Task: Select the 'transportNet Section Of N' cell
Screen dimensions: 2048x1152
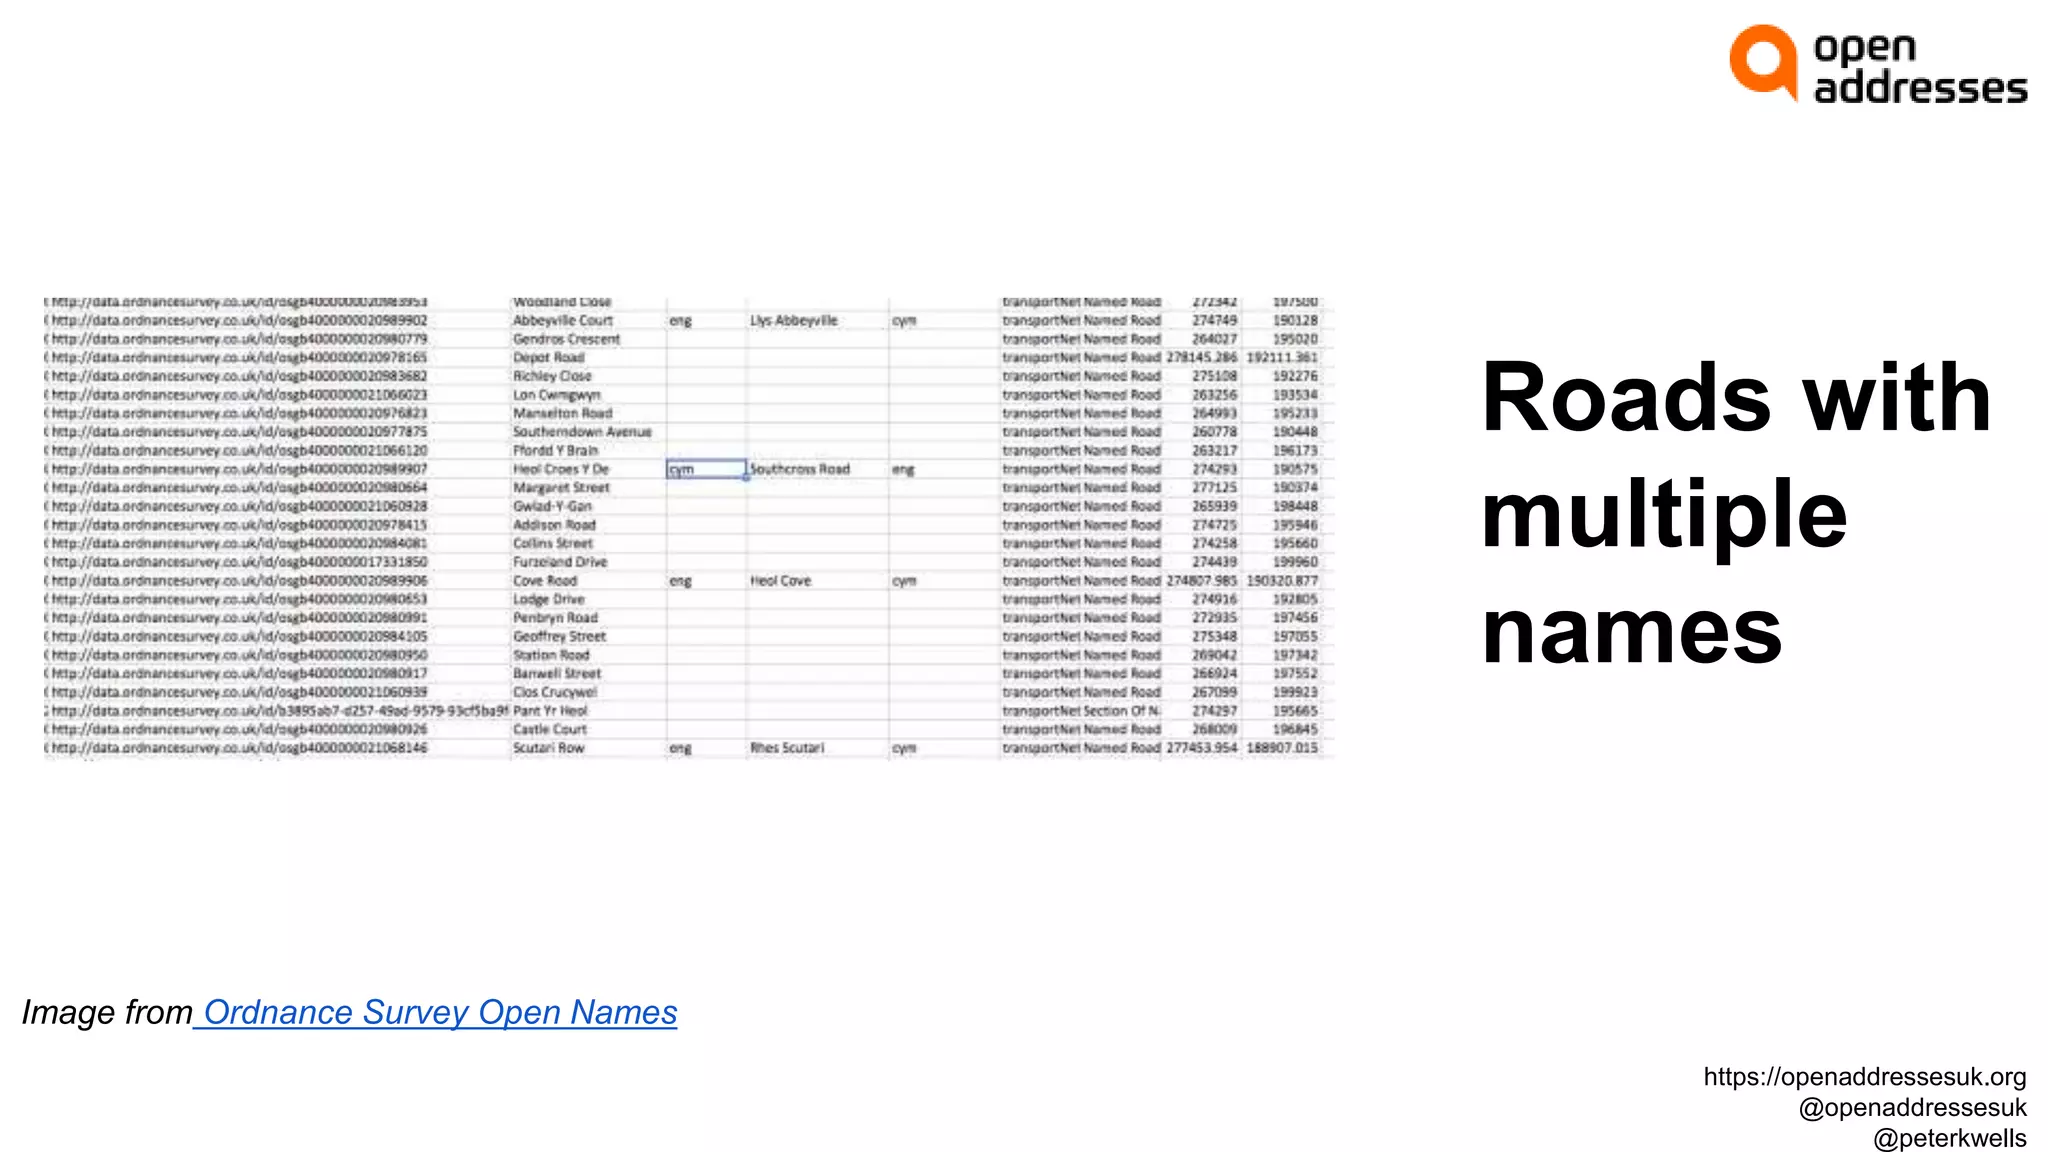Action: tap(1081, 711)
